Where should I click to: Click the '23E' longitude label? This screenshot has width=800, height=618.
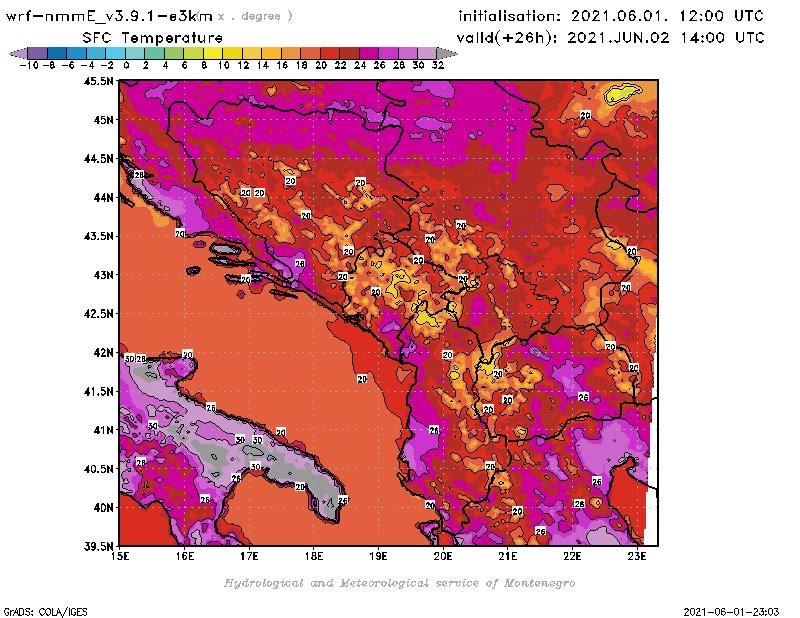coord(637,556)
